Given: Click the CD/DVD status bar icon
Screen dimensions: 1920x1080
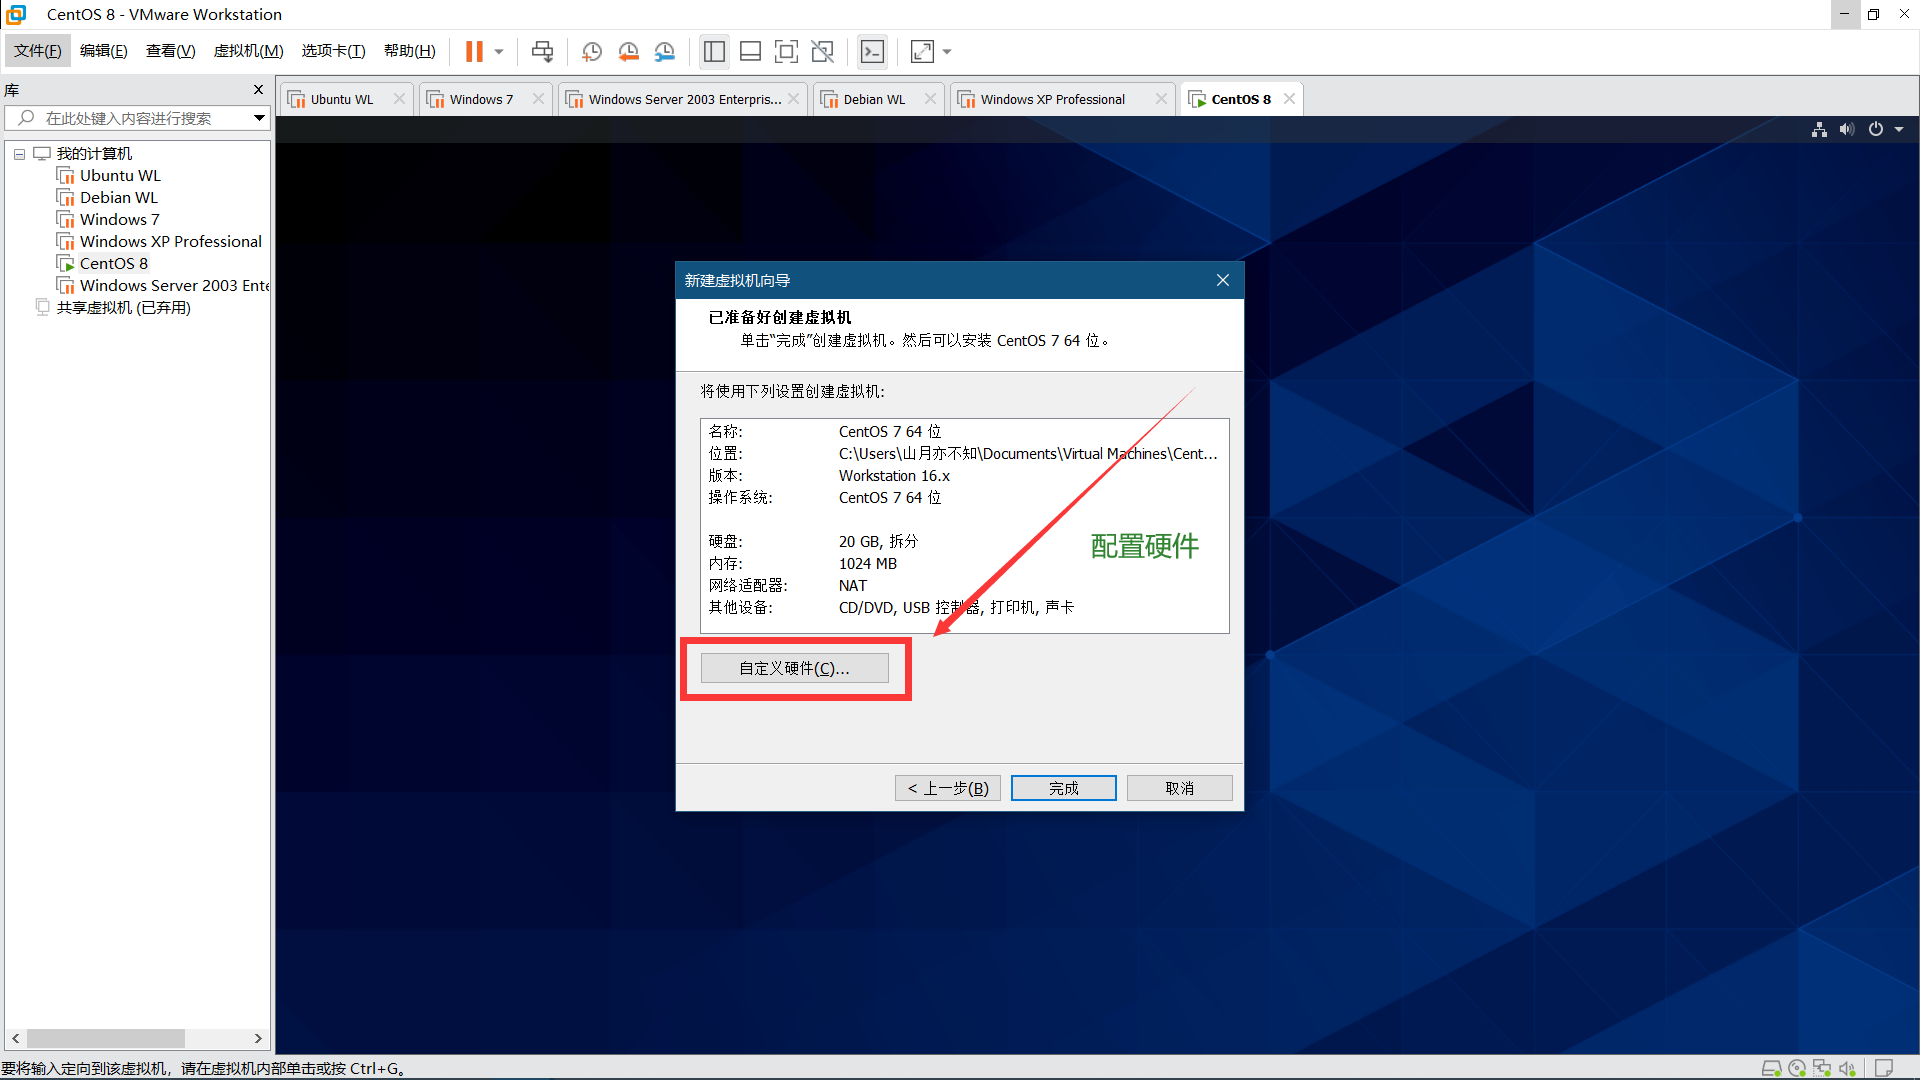Looking at the screenshot, I should click(1797, 1068).
